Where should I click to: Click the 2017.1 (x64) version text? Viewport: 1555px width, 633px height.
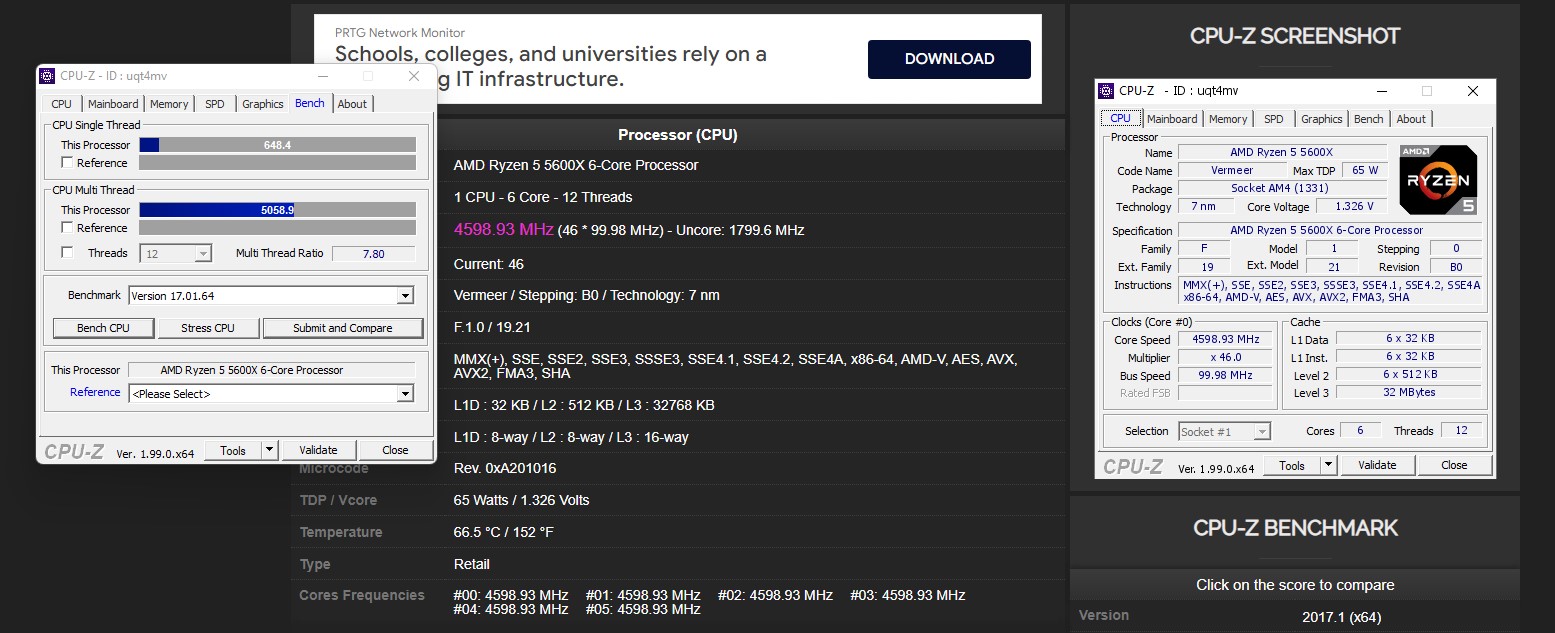tap(1341, 617)
